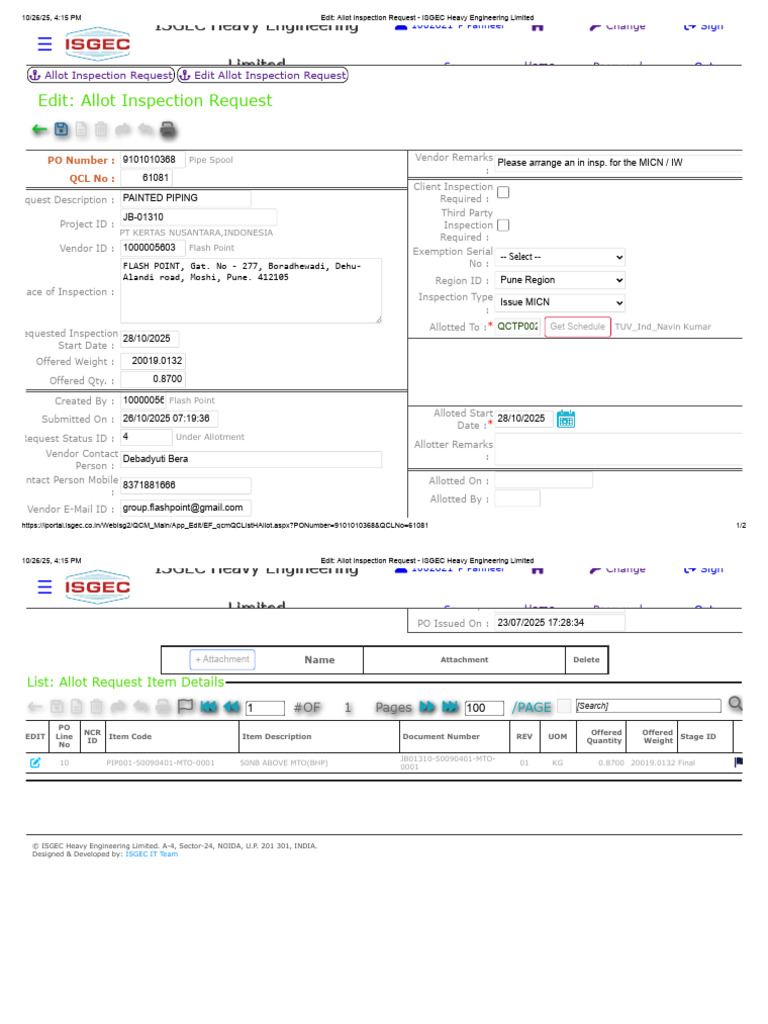The width and height of the screenshot is (768, 1024).
Task: Click the blue save disk icon
Action: (61, 129)
